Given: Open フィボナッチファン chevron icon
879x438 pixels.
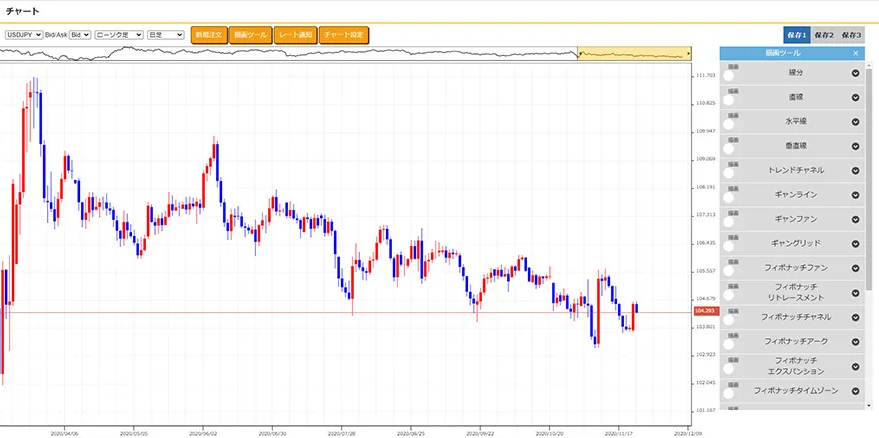Looking at the screenshot, I should pyautogui.click(x=855, y=268).
